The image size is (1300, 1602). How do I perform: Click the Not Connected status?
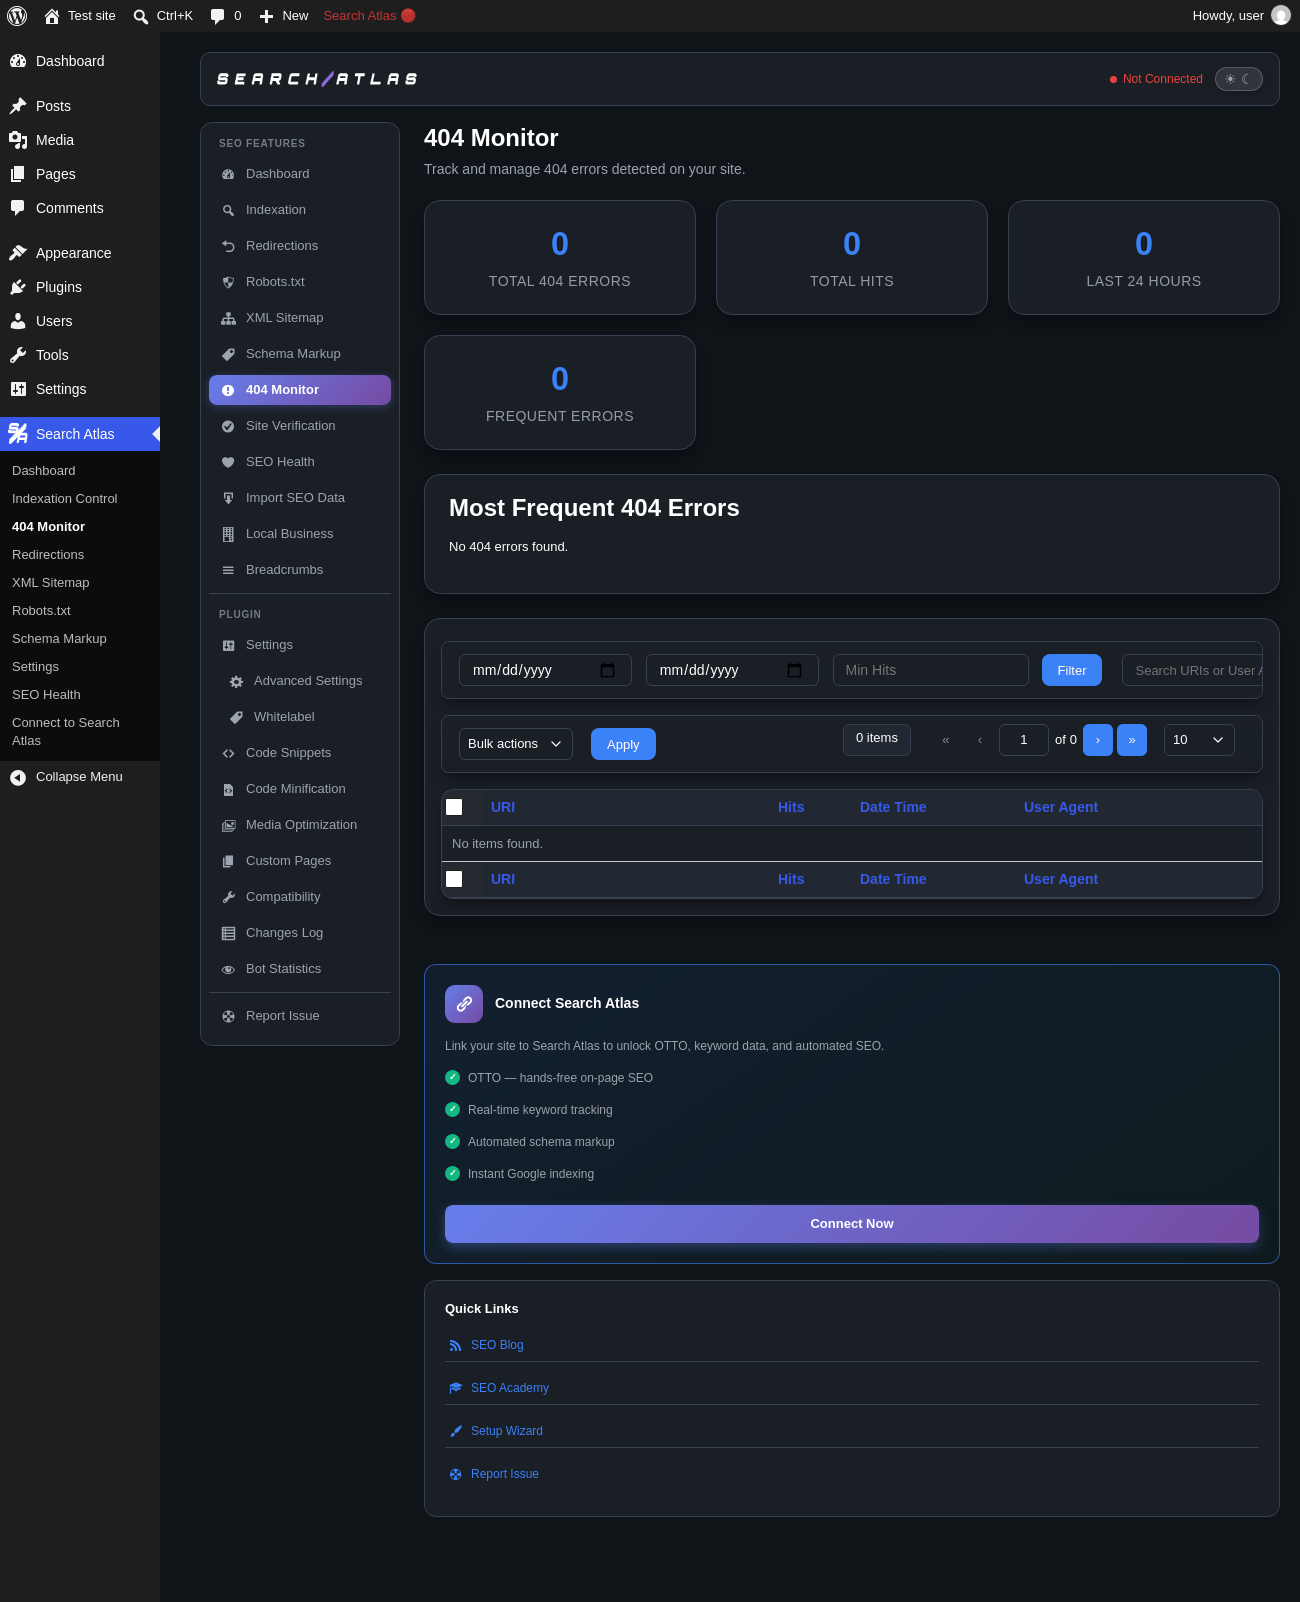point(1156,79)
